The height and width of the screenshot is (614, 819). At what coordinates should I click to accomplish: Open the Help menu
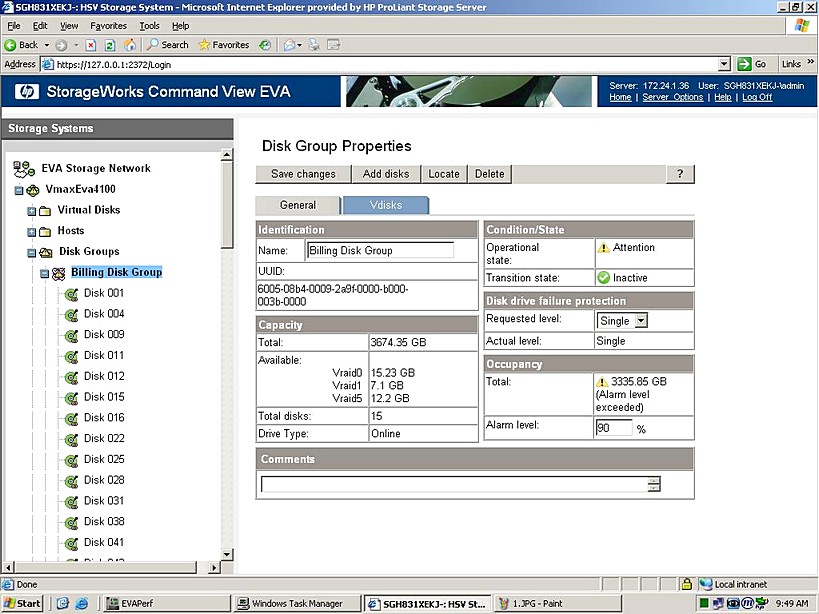pos(181,26)
